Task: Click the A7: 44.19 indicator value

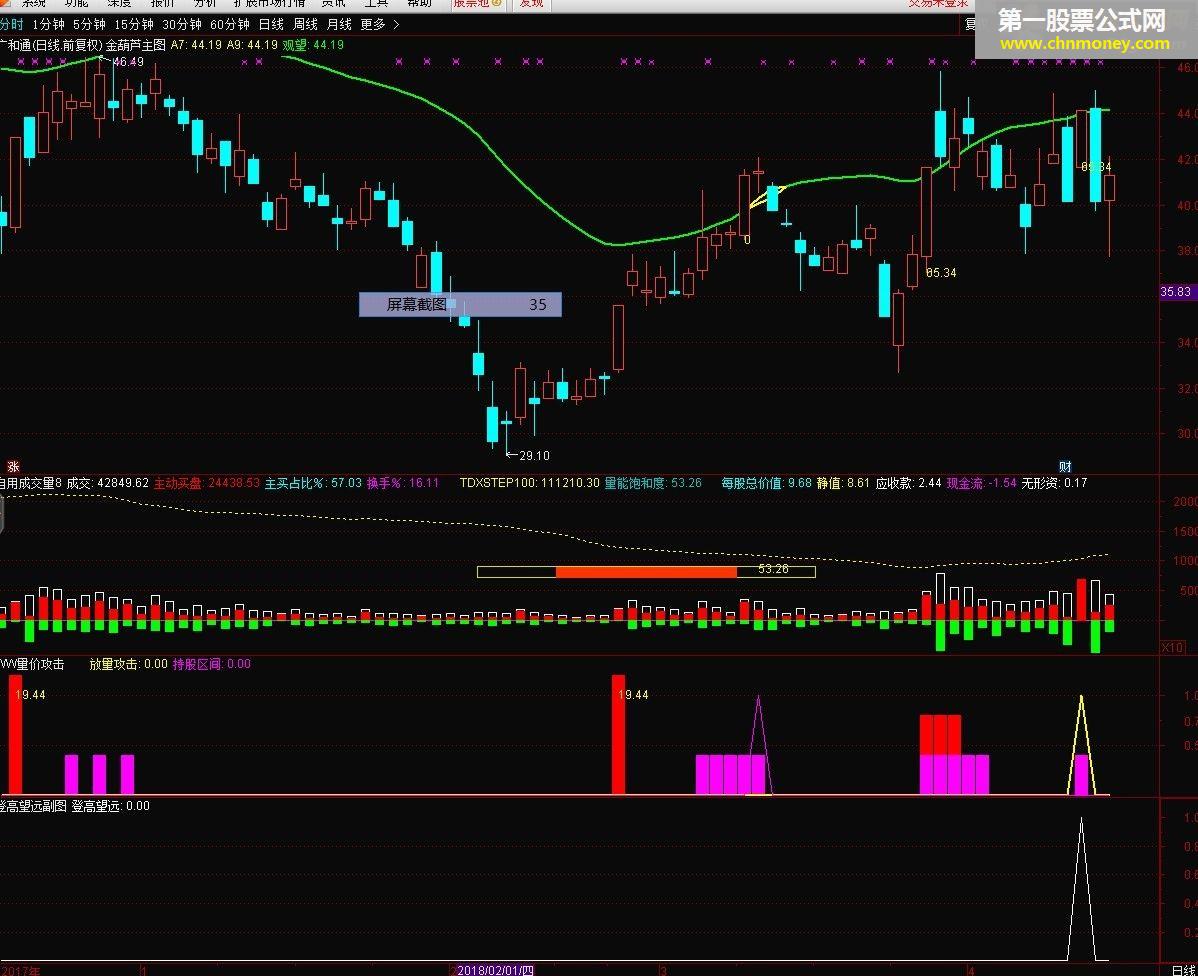Action: [196, 45]
